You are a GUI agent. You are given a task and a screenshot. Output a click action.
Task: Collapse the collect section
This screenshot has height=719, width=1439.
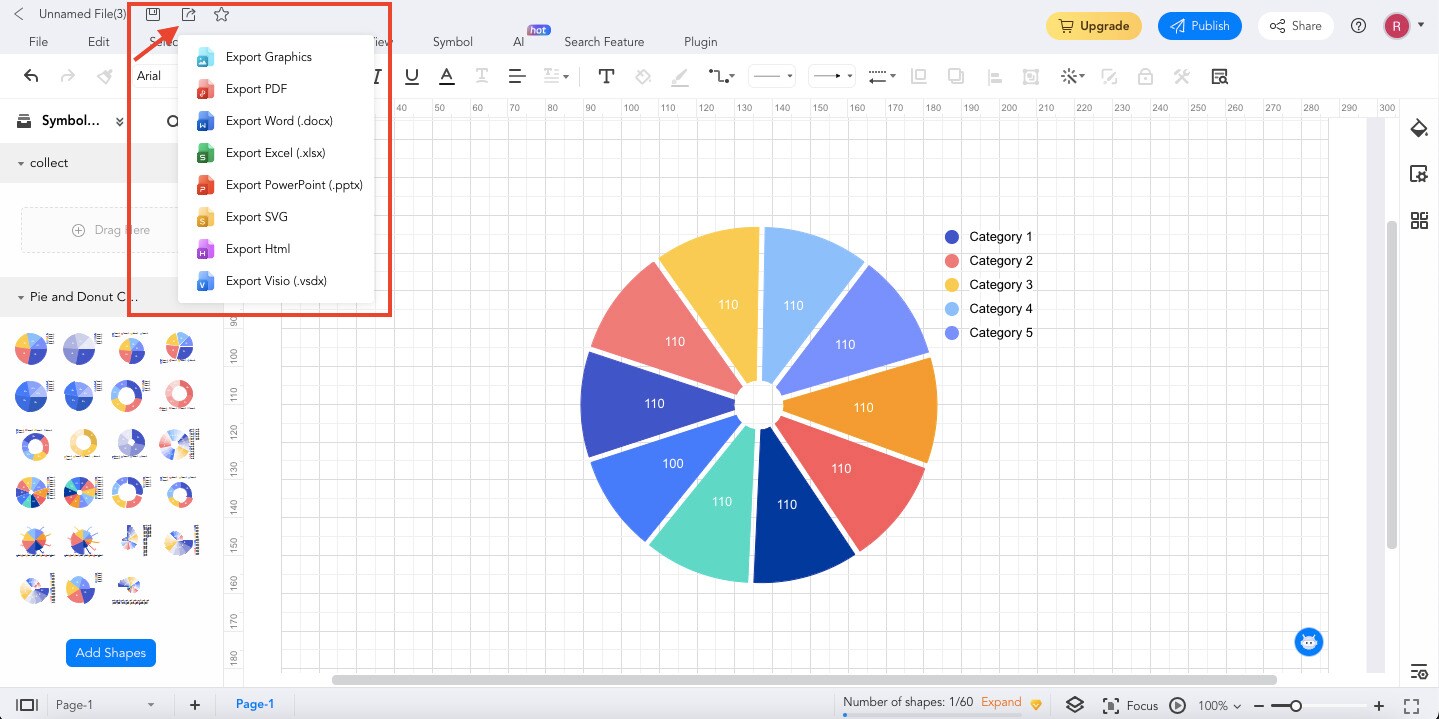[x=21, y=163]
